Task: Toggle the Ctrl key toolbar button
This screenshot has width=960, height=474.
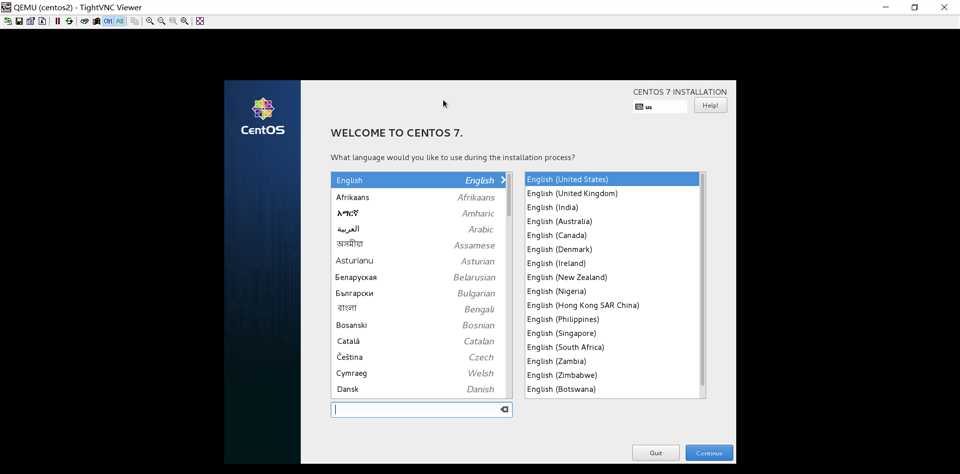Action: (x=108, y=21)
